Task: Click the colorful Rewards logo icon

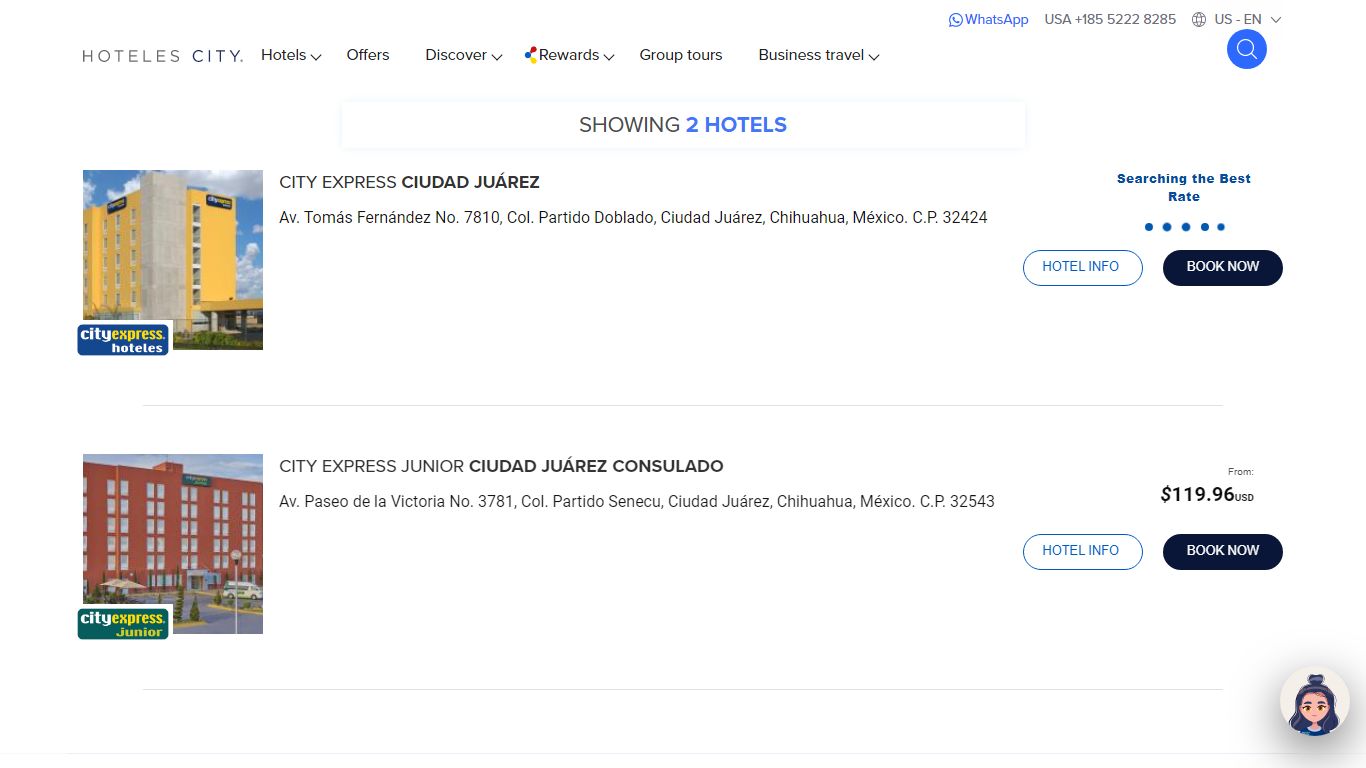Action: point(531,55)
